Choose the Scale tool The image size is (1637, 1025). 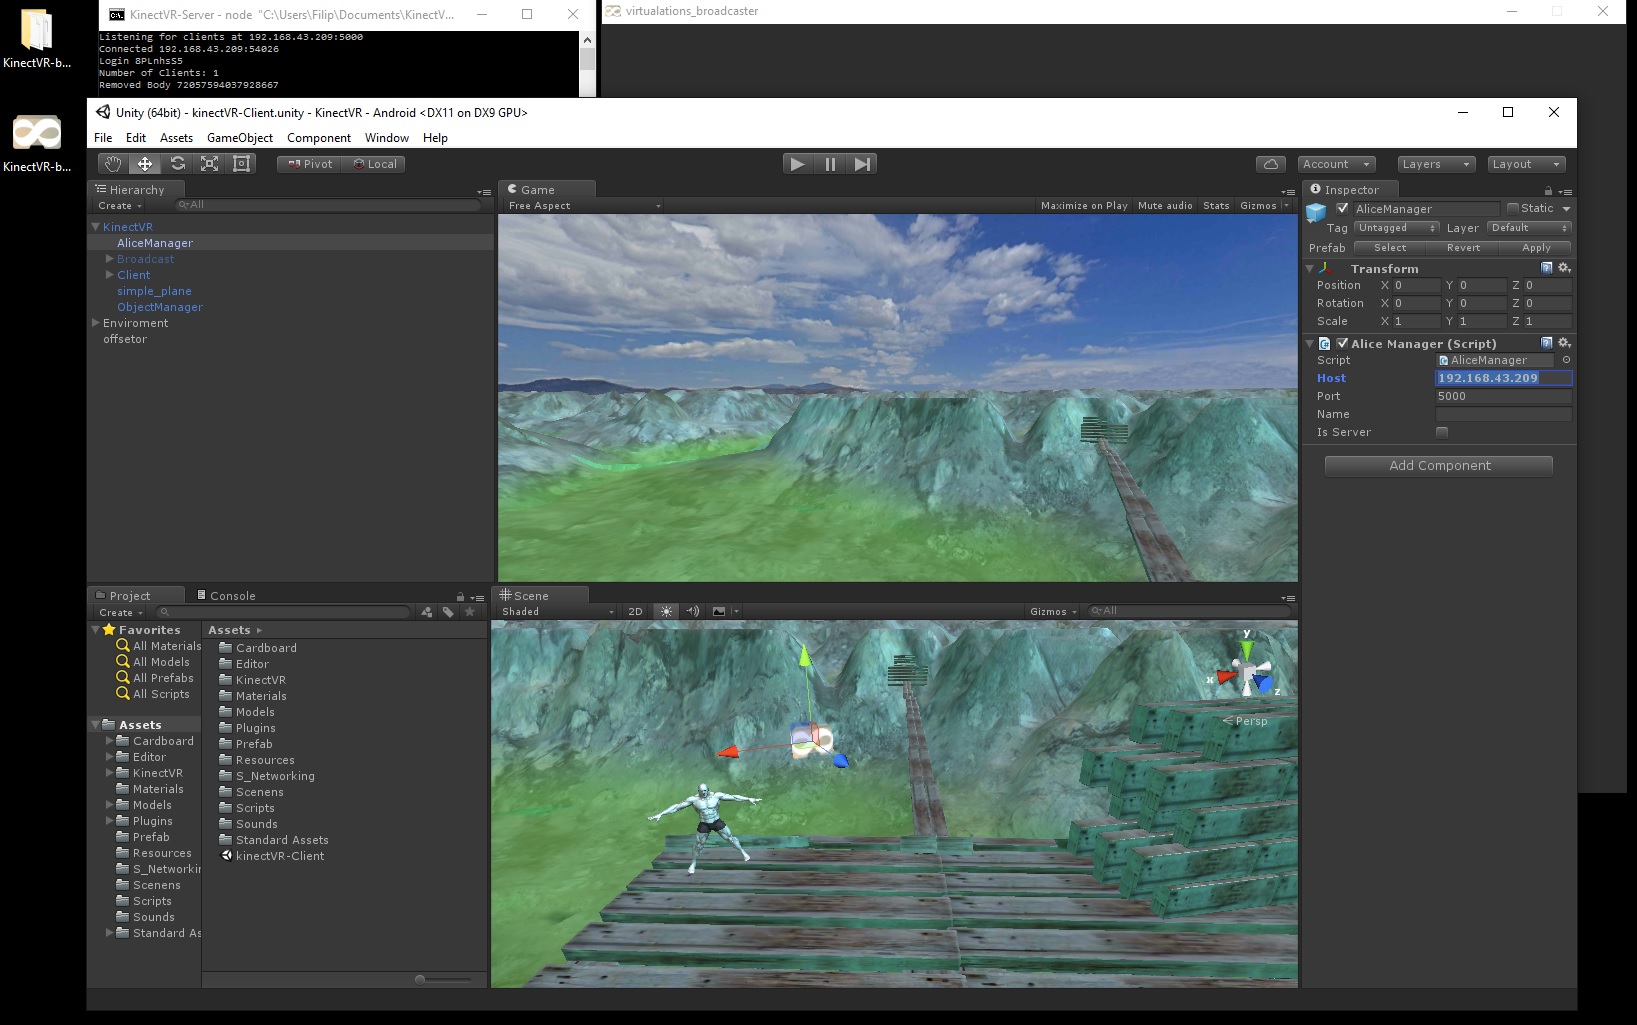[x=209, y=164]
